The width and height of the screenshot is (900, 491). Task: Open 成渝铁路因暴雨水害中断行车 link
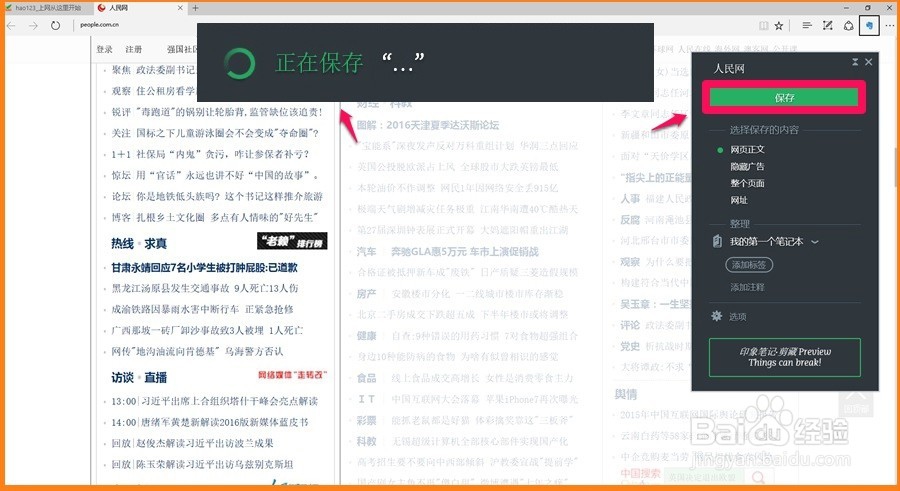pyautogui.click(x=202, y=309)
